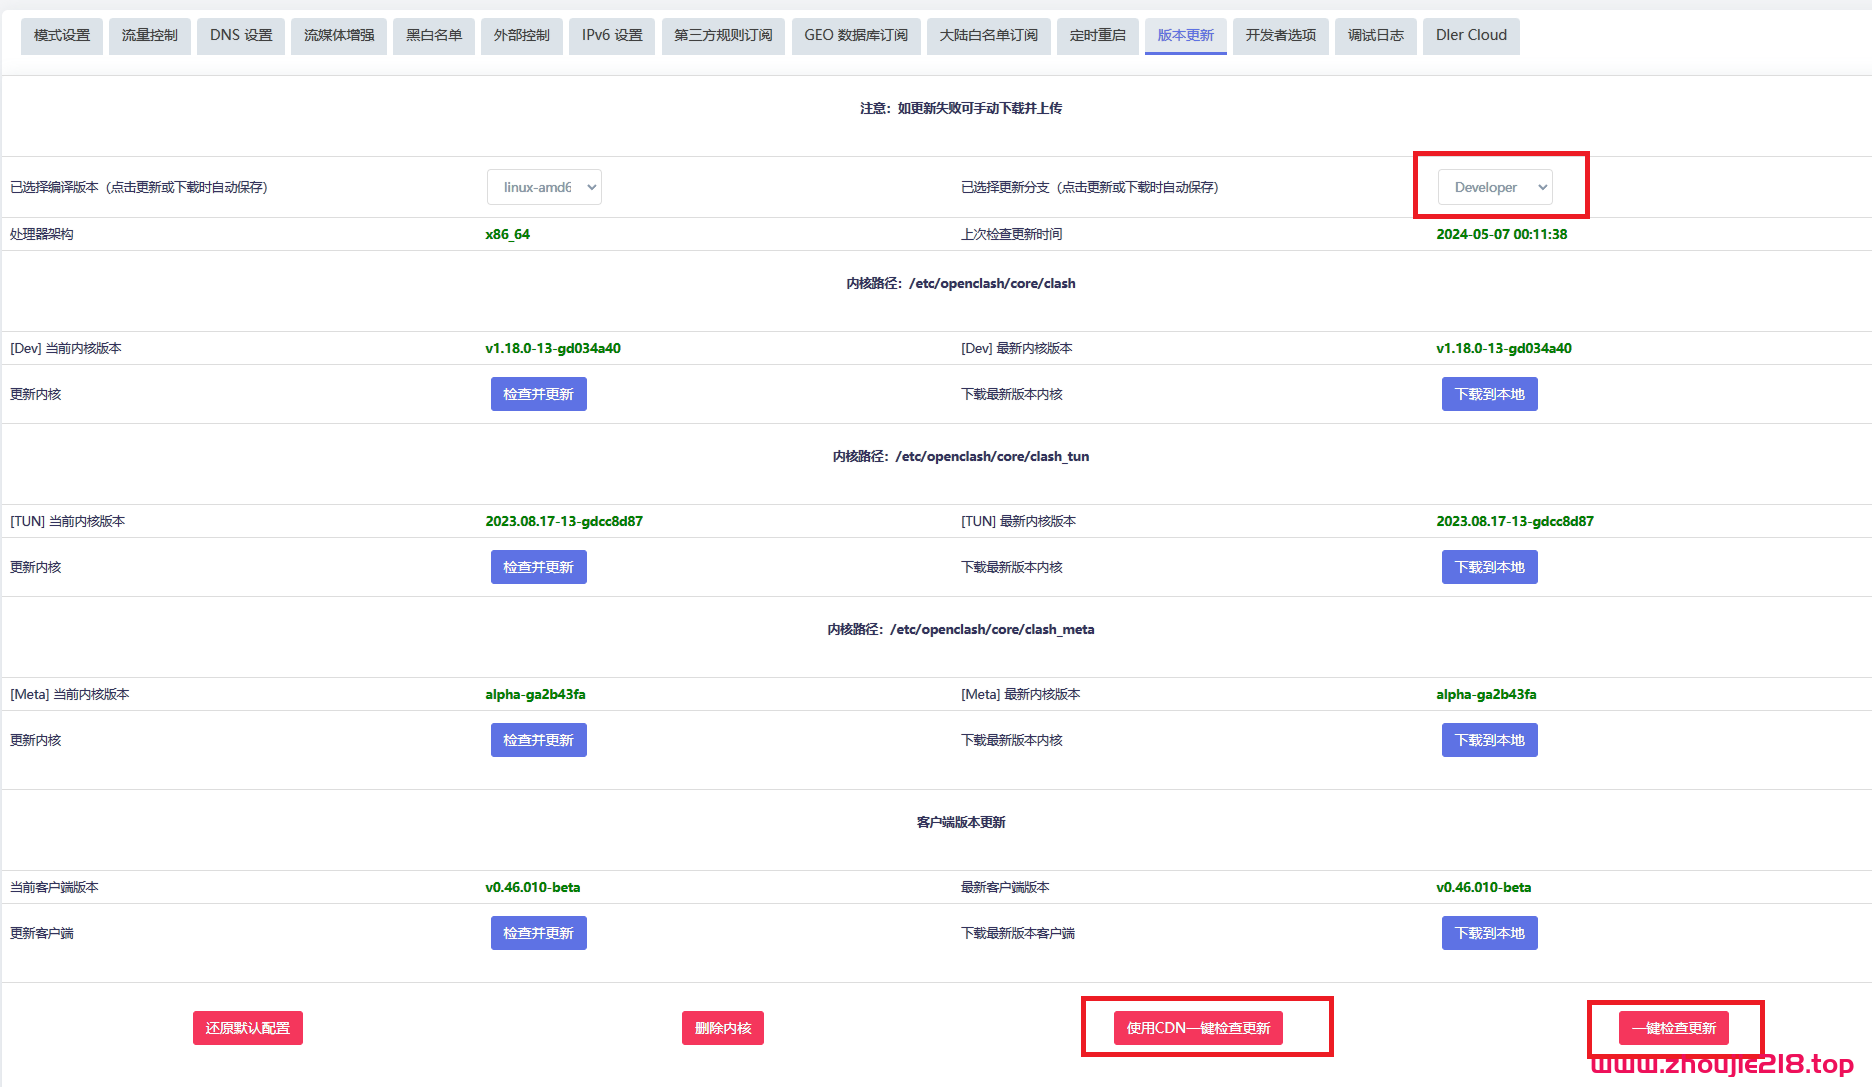Click 下载到本地 for the TUN kernel
1872x1087 pixels.
click(1489, 566)
